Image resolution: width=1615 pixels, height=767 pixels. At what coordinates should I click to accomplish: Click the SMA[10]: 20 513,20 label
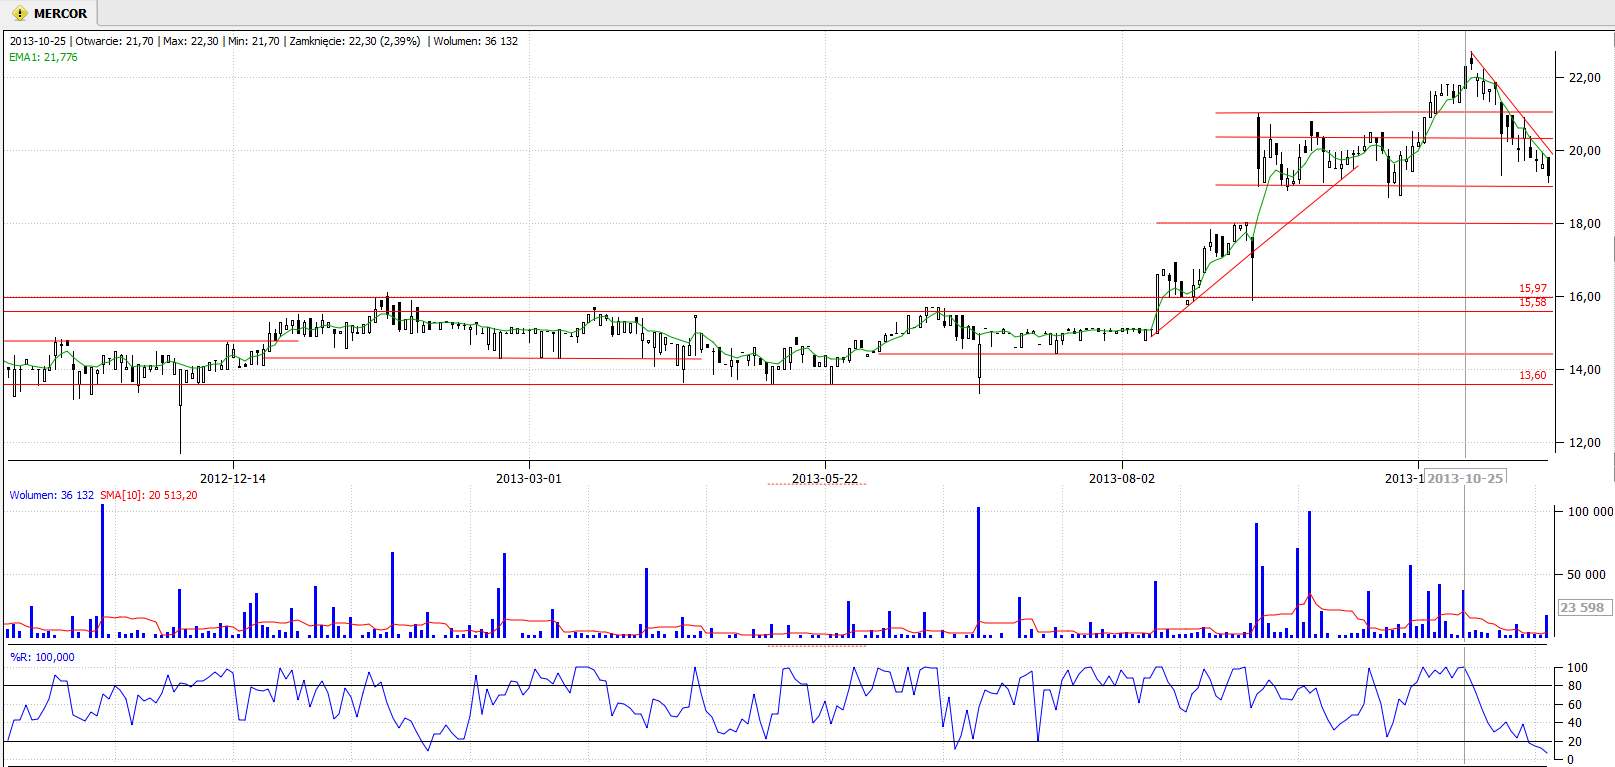click(x=149, y=495)
